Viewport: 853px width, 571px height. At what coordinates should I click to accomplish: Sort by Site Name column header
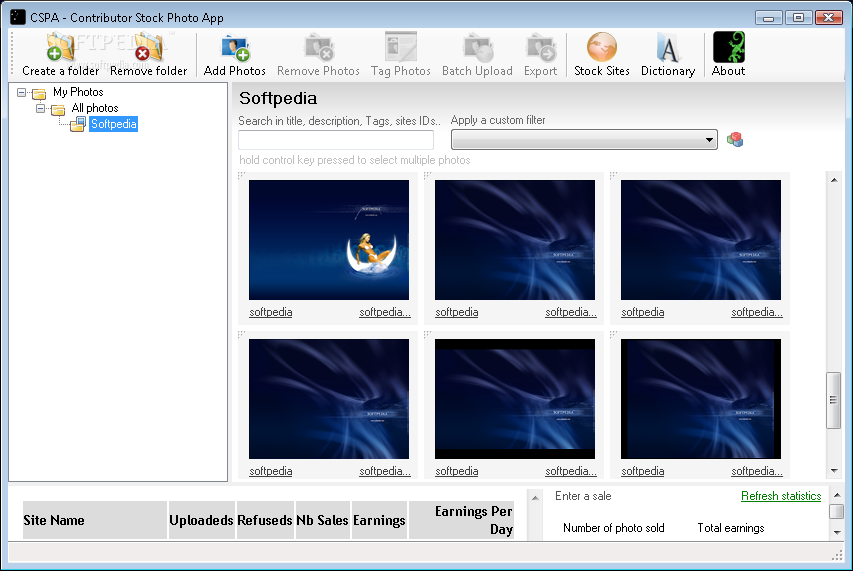[x=94, y=520]
